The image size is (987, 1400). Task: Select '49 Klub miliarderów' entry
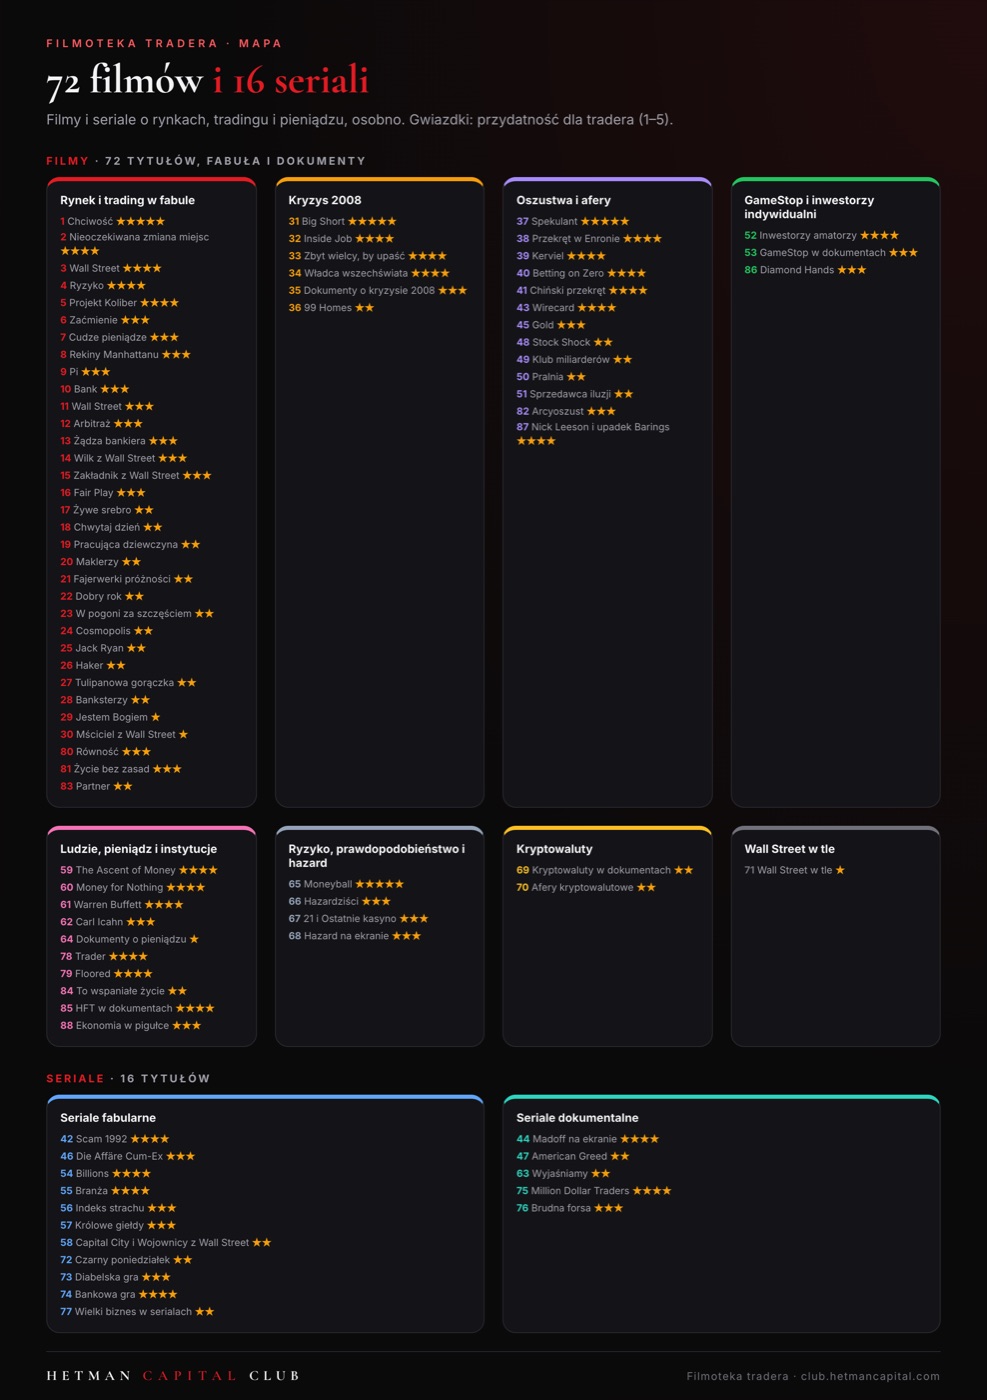[x=574, y=359]
